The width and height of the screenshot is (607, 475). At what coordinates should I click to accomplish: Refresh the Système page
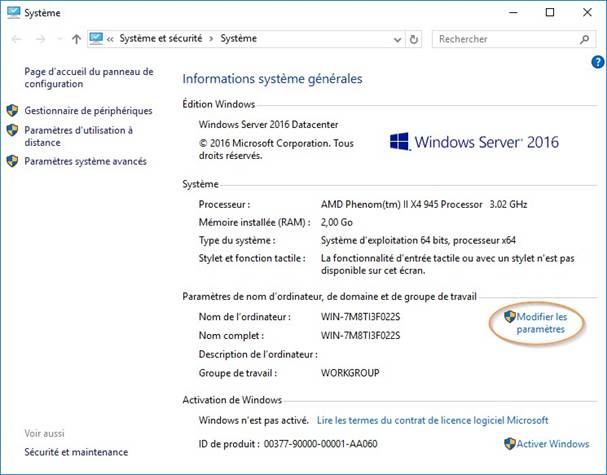pos(413,39)
